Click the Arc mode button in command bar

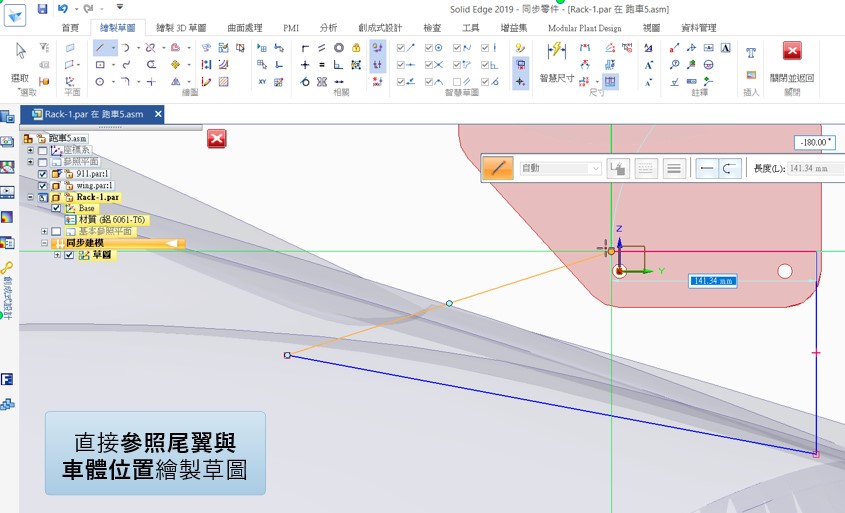730,168
